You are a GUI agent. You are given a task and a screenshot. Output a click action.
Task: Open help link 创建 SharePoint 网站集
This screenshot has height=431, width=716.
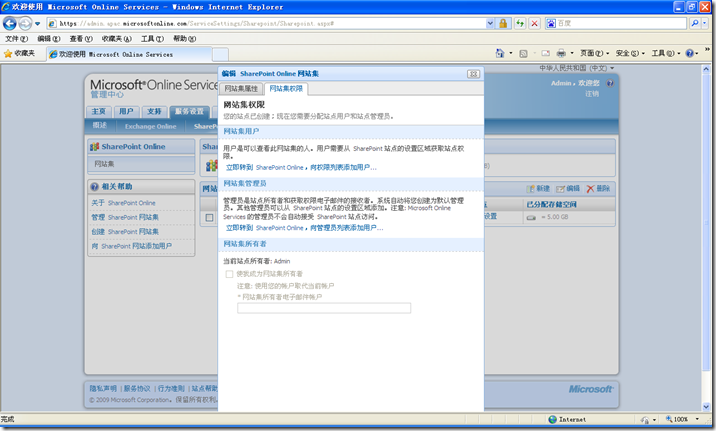click(125, 232)
